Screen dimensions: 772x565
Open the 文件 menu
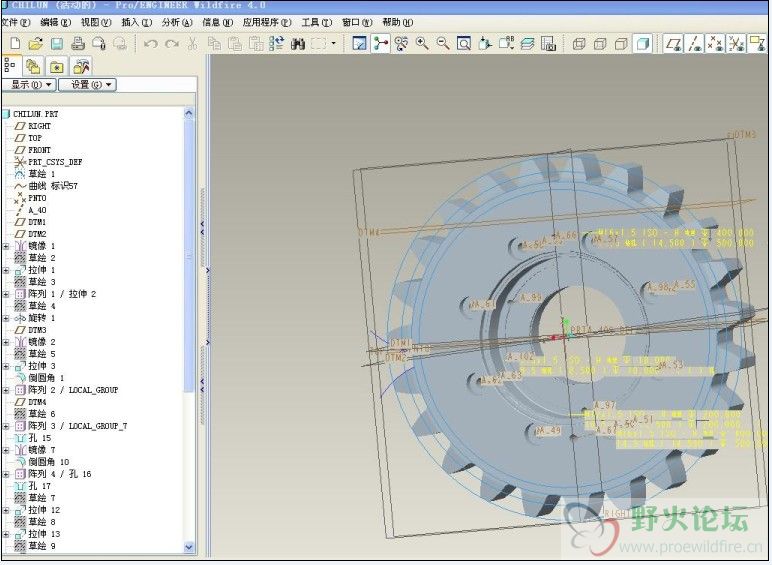pyautogui.click(x=16, y=22)
